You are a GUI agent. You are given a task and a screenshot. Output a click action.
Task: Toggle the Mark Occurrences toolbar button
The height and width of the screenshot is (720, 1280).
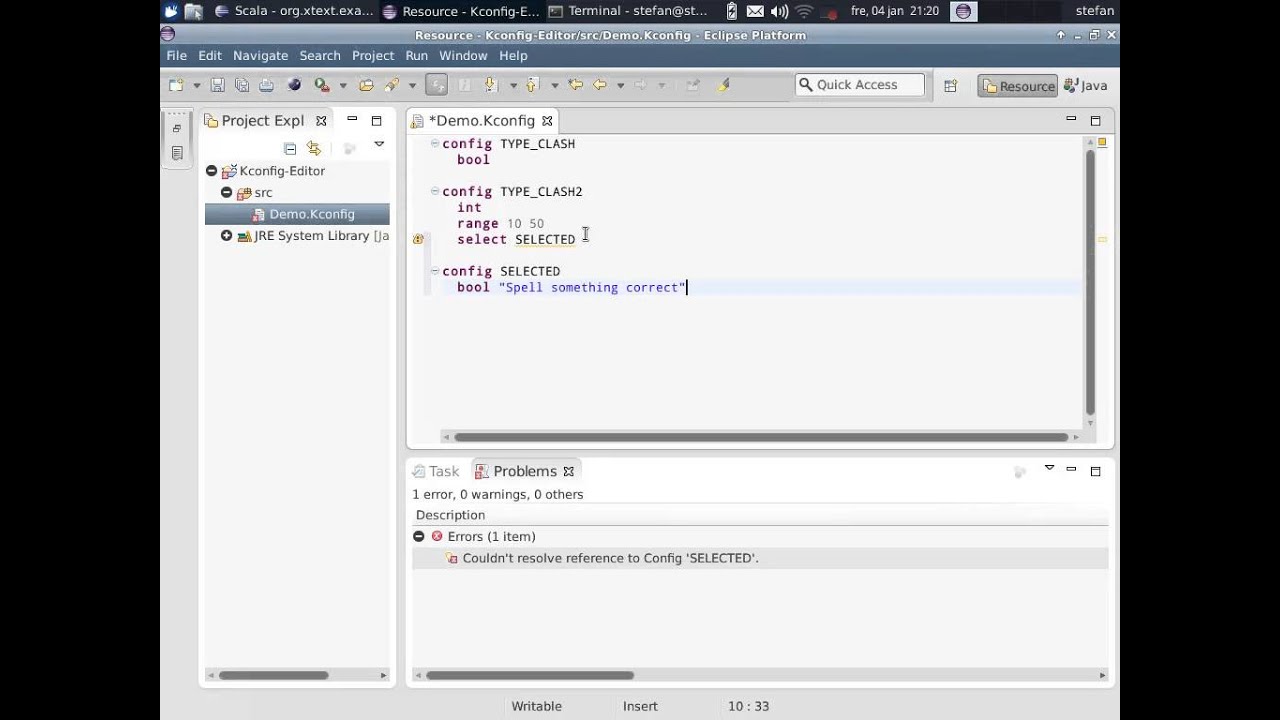[436, 86]
